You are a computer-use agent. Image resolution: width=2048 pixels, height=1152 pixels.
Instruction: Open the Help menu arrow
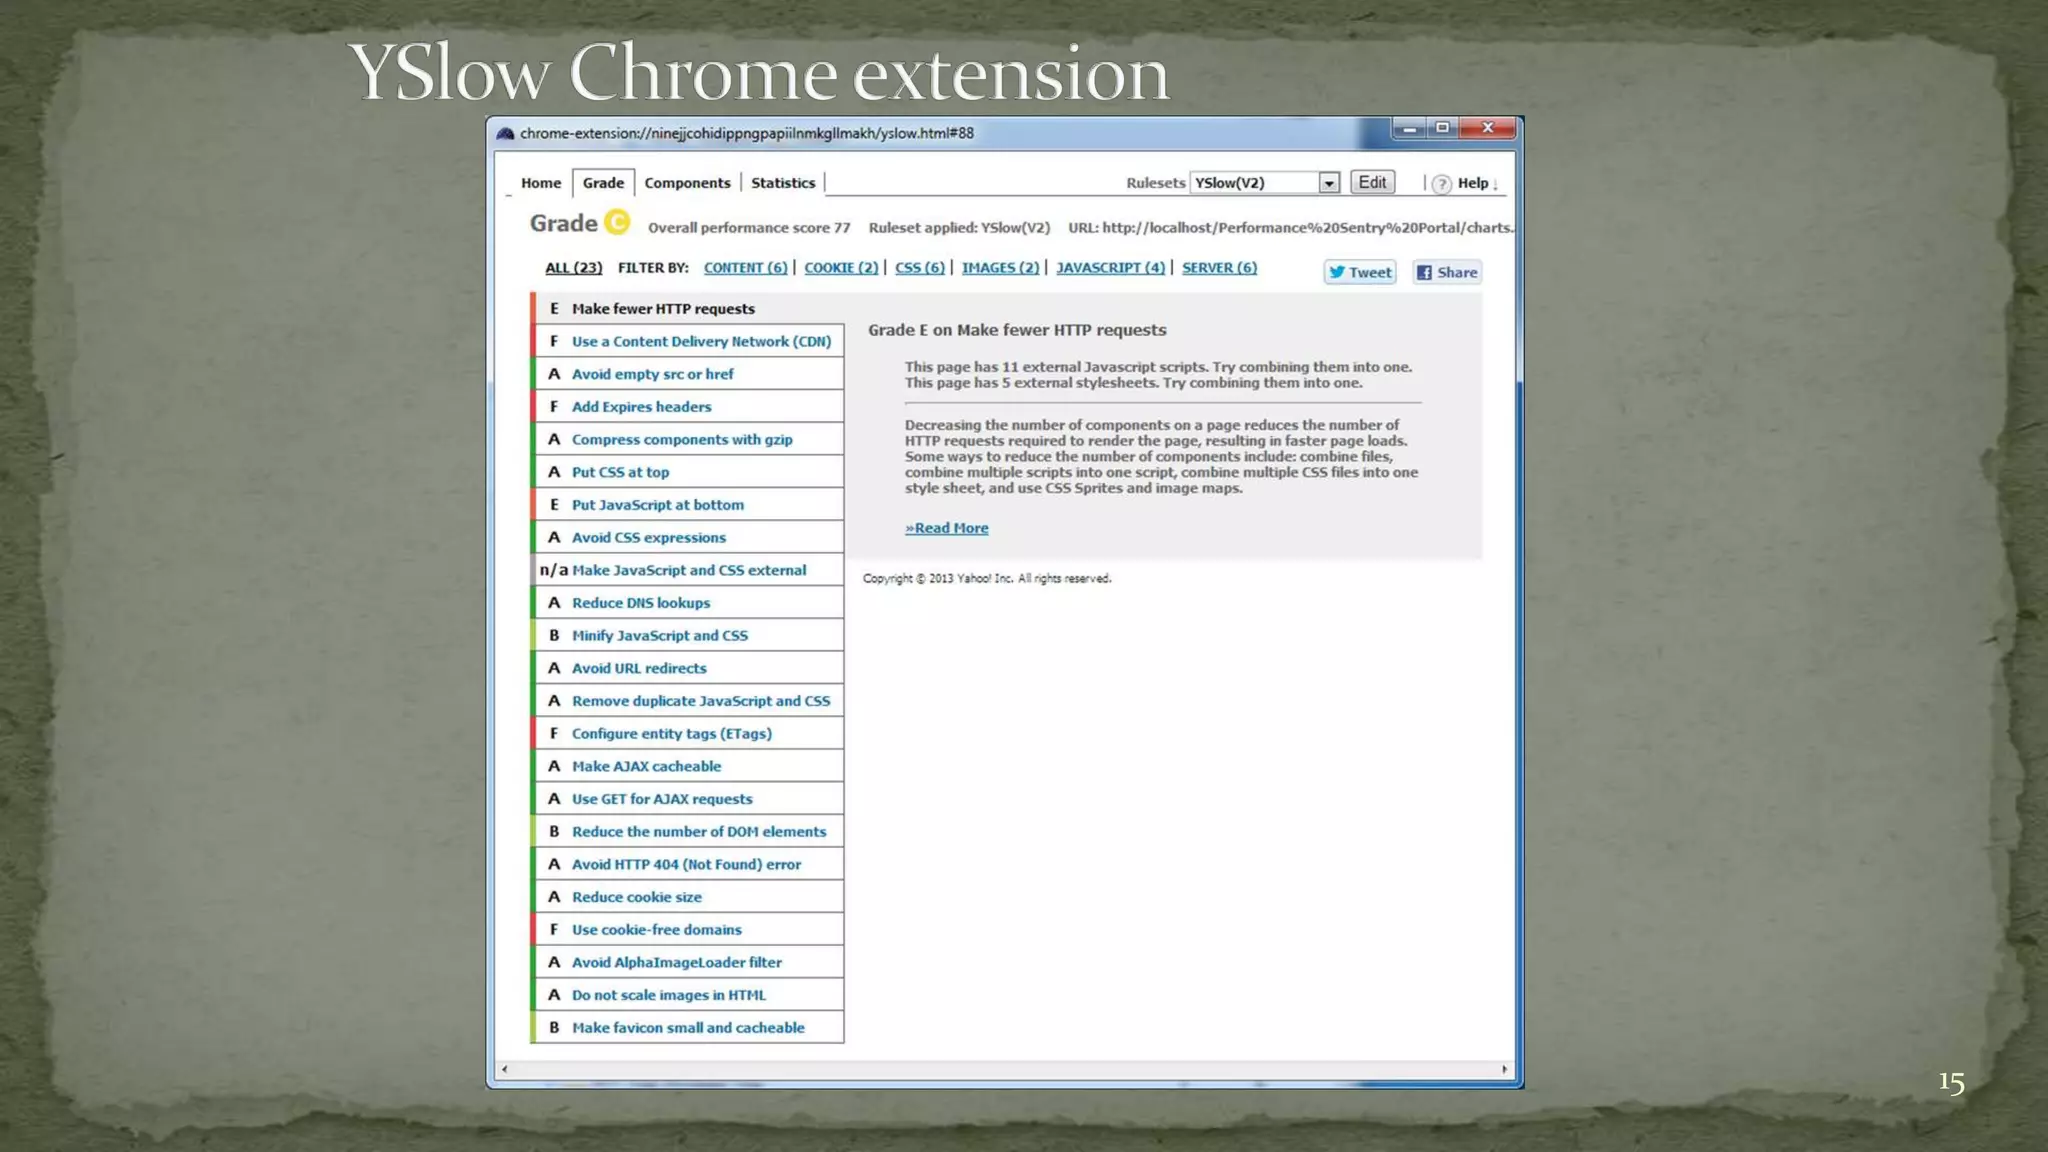[x=1495, y=184]
